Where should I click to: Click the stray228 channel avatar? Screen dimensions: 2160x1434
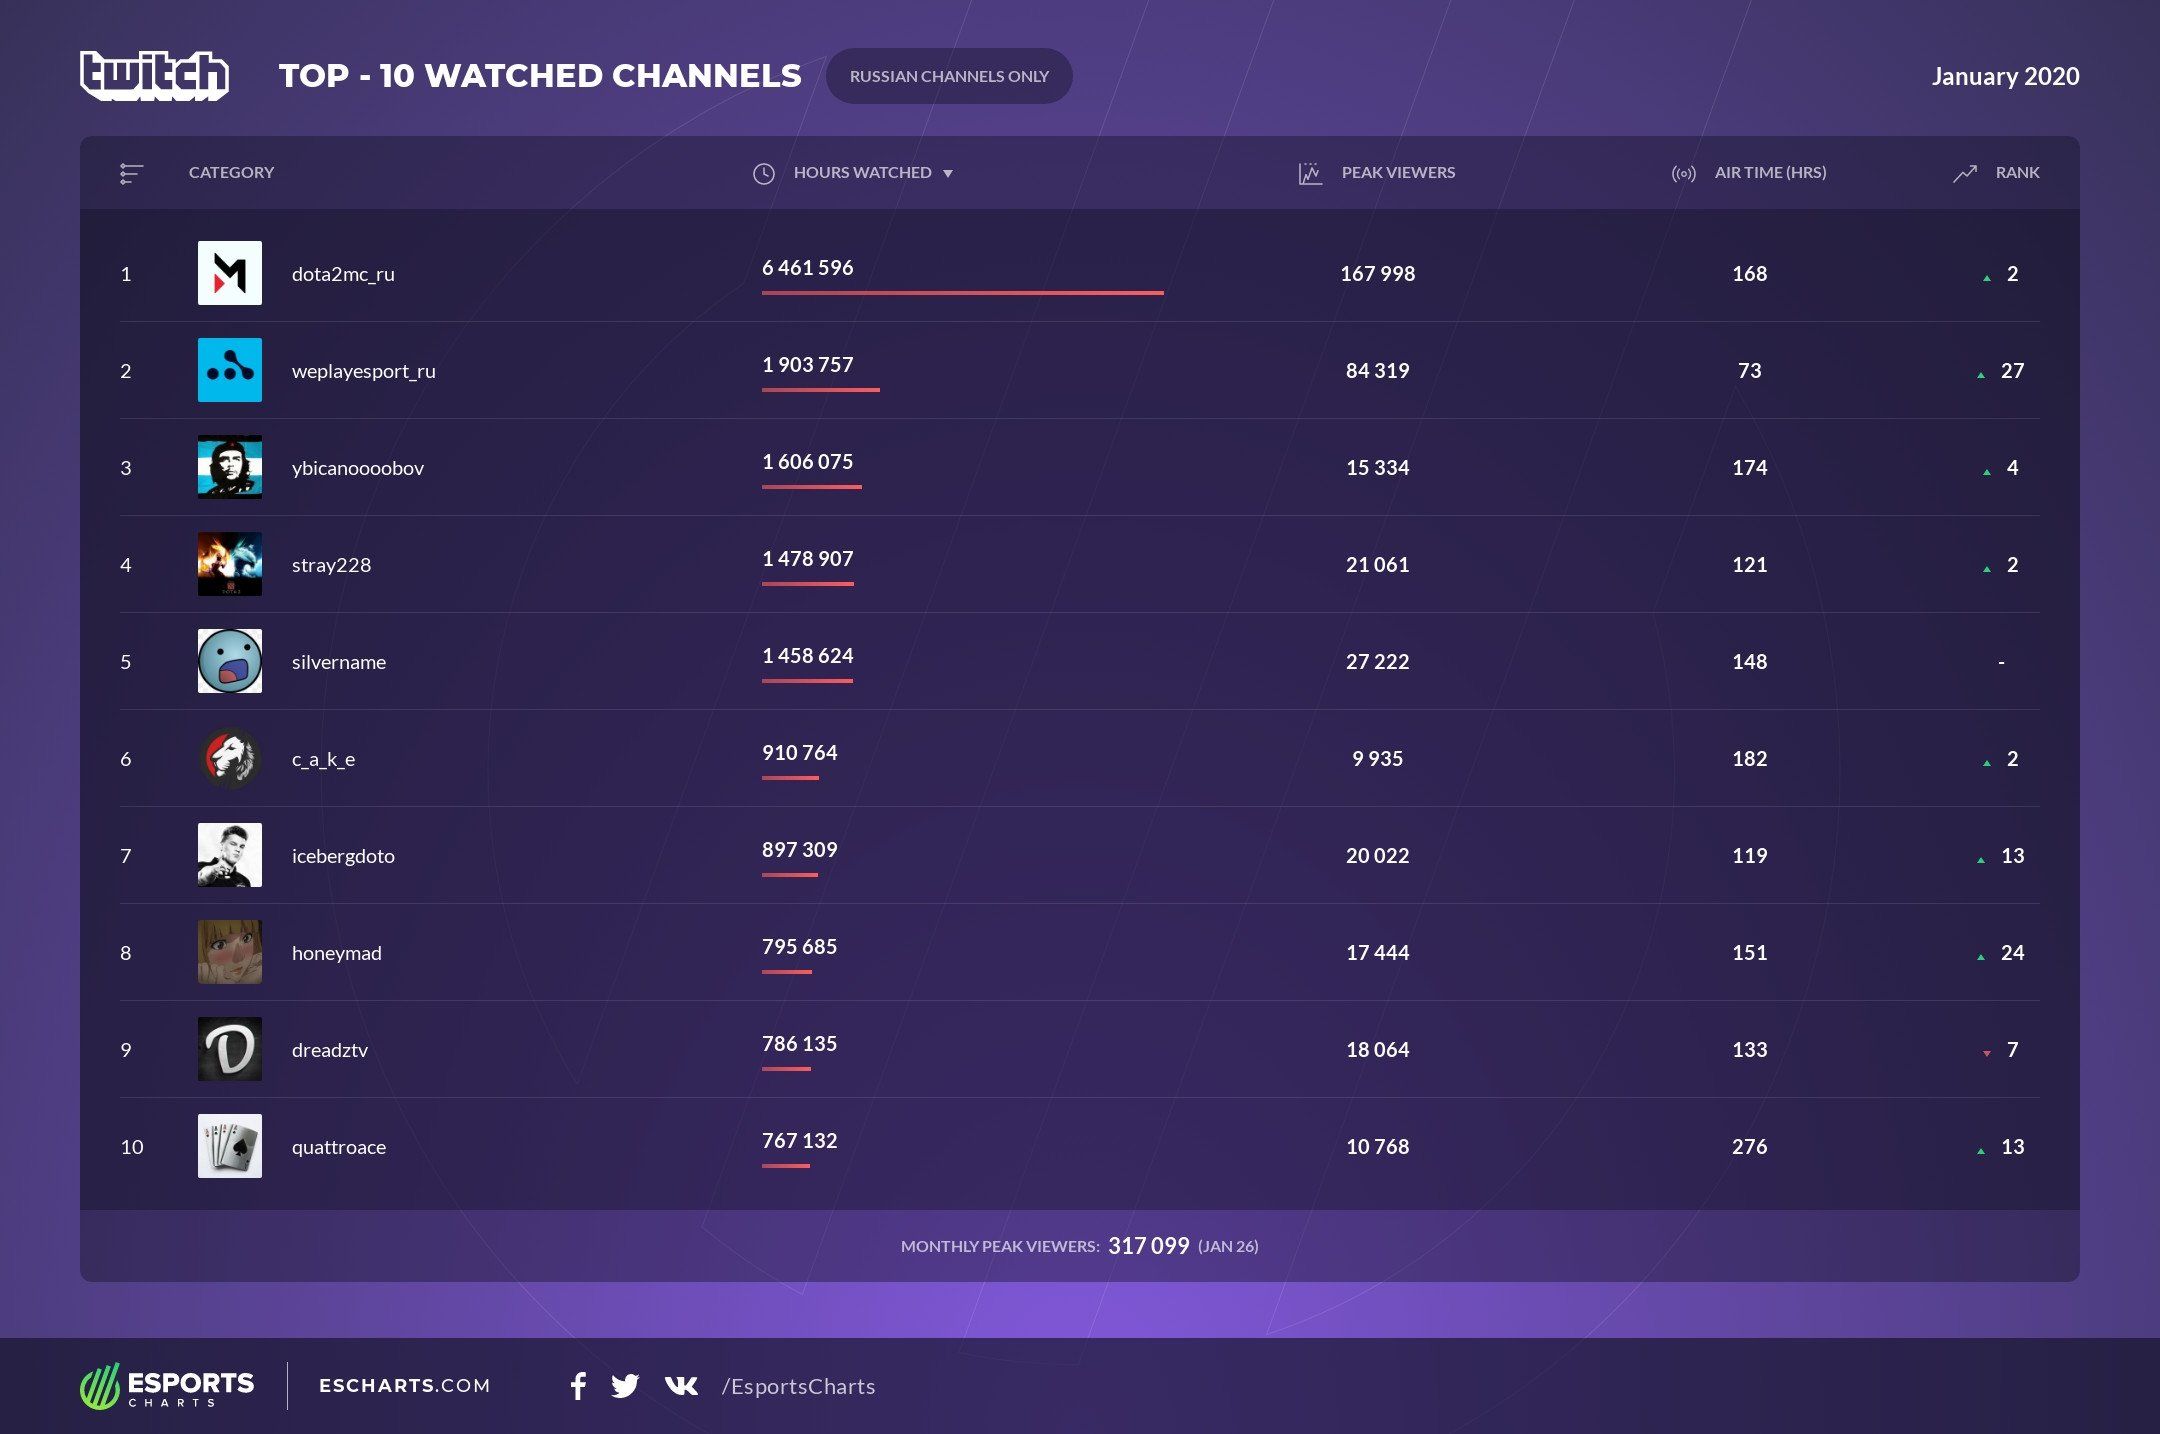(230, 564)
